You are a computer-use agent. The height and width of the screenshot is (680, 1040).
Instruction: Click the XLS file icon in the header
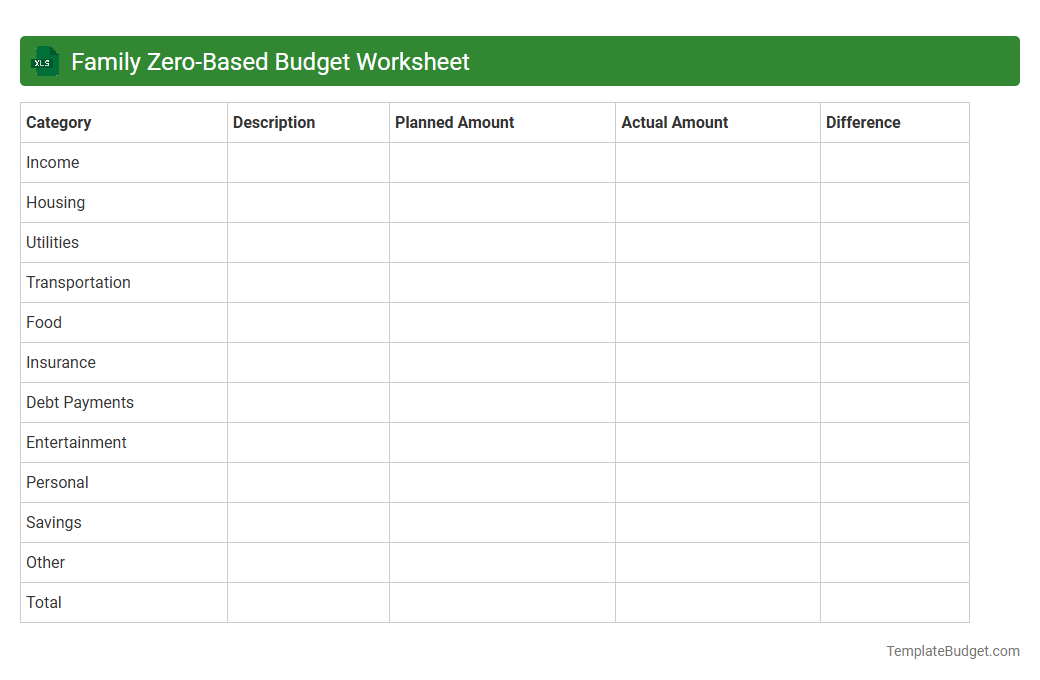tap(44, 61)
